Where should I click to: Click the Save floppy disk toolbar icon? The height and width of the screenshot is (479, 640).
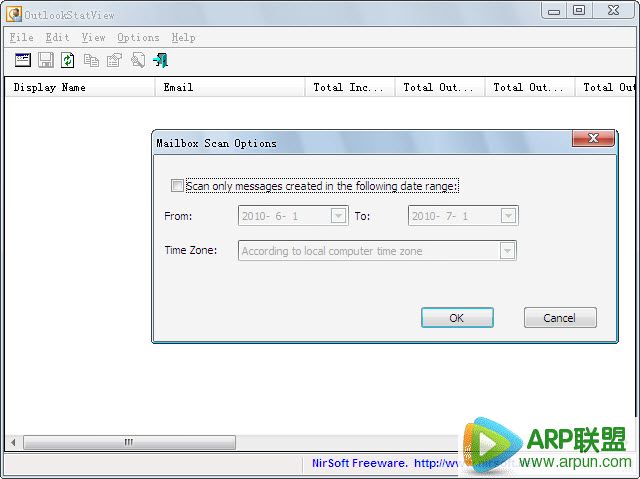click(46, 60)
